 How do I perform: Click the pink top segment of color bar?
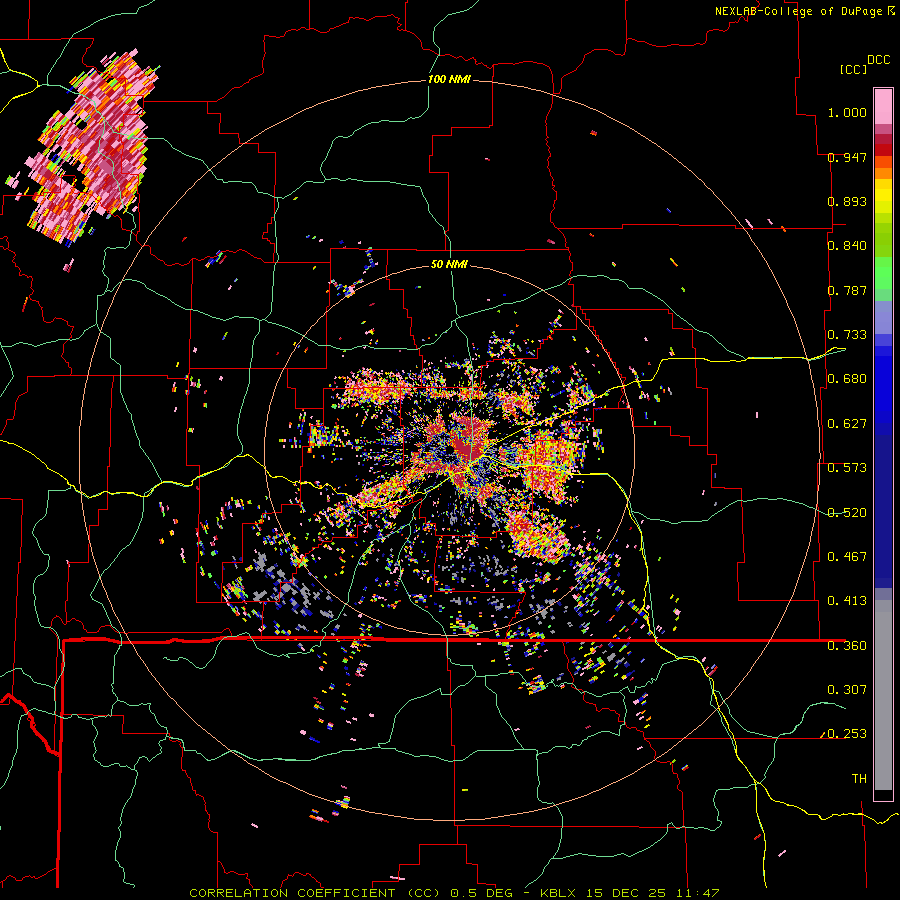pyautogui.click(x=883, y=106)
